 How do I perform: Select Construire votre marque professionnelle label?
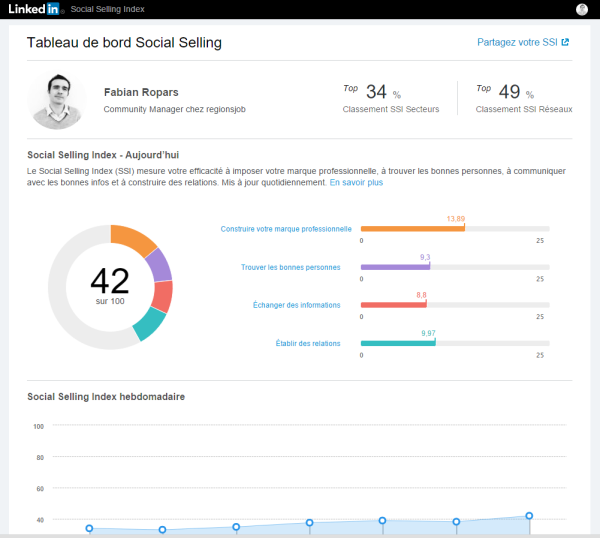[286, 229]
